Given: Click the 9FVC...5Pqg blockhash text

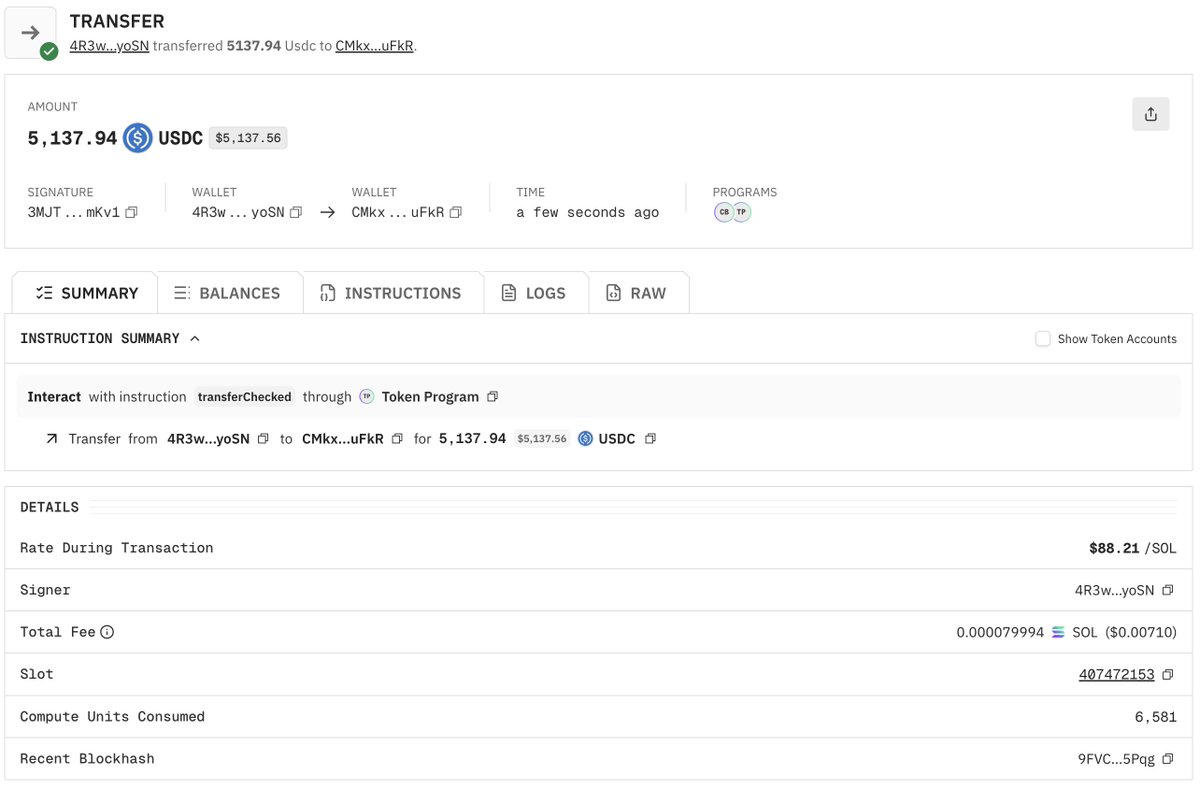Looking at the screenshot, I should click(x=1116, y=759).
